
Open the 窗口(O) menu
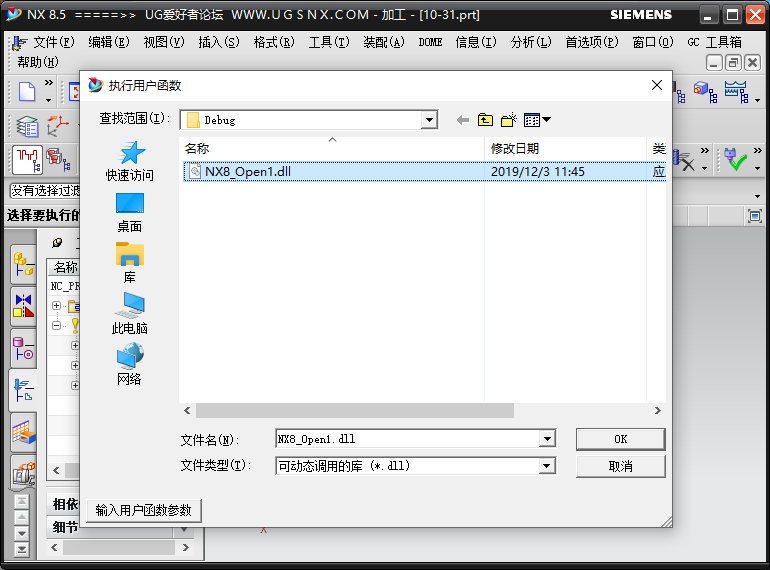653,42
